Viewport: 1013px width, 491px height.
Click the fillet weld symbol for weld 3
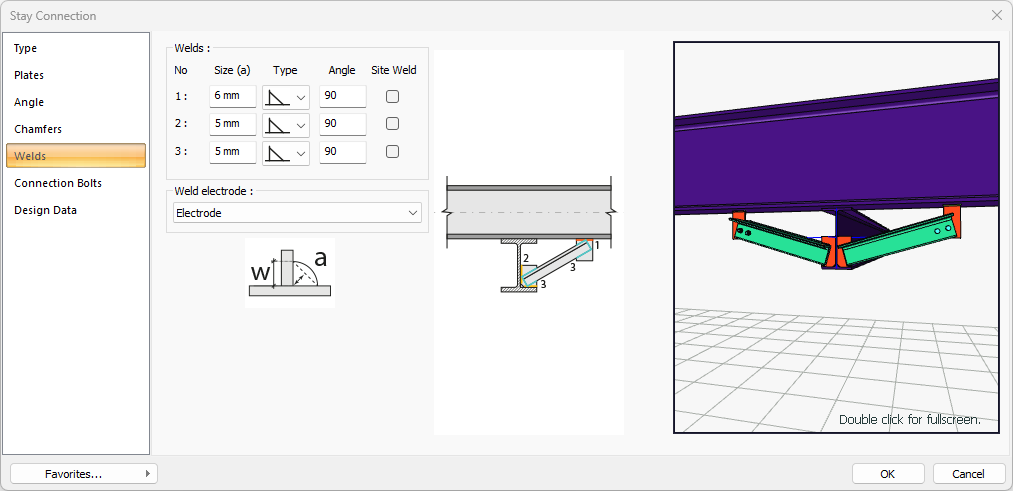tap(277, 152)
